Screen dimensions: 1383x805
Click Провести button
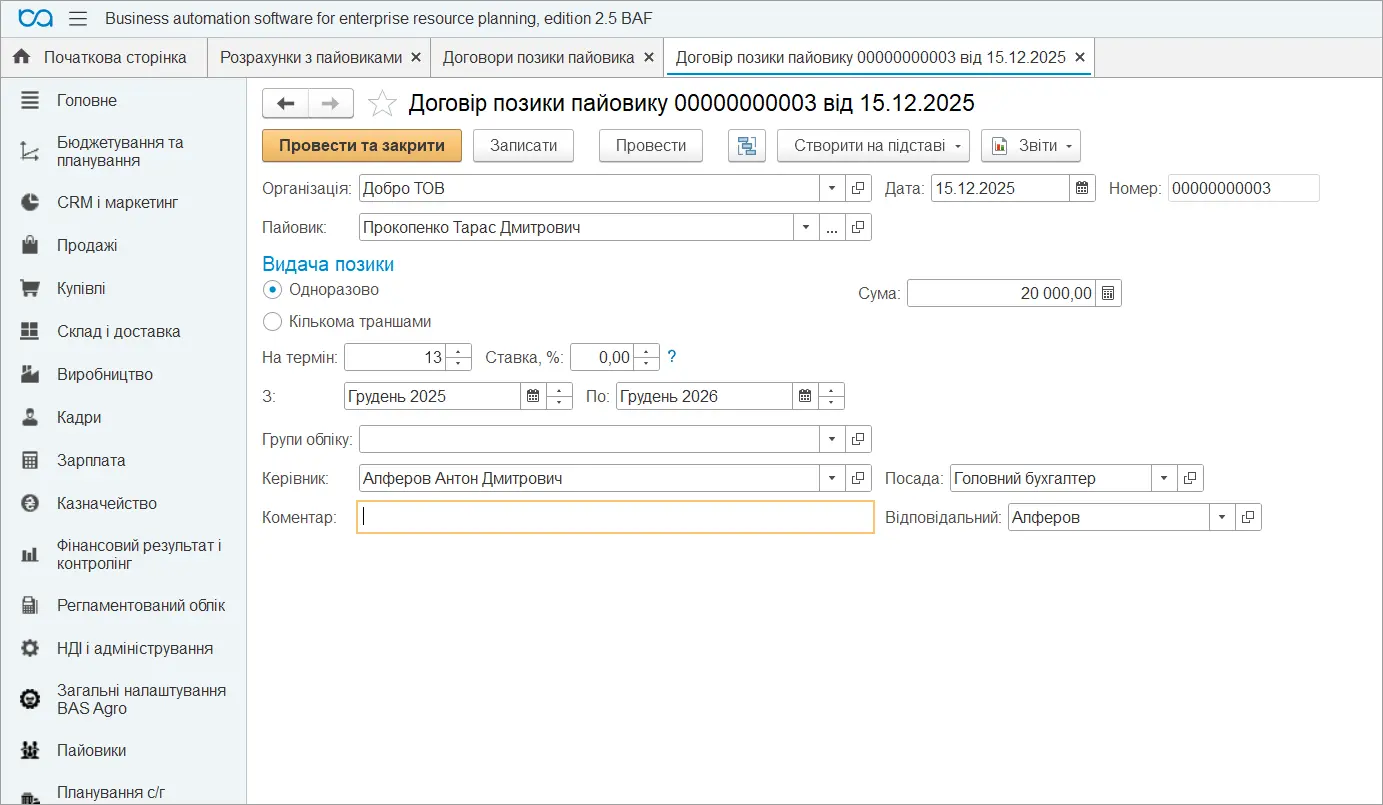tap(651, 145)
